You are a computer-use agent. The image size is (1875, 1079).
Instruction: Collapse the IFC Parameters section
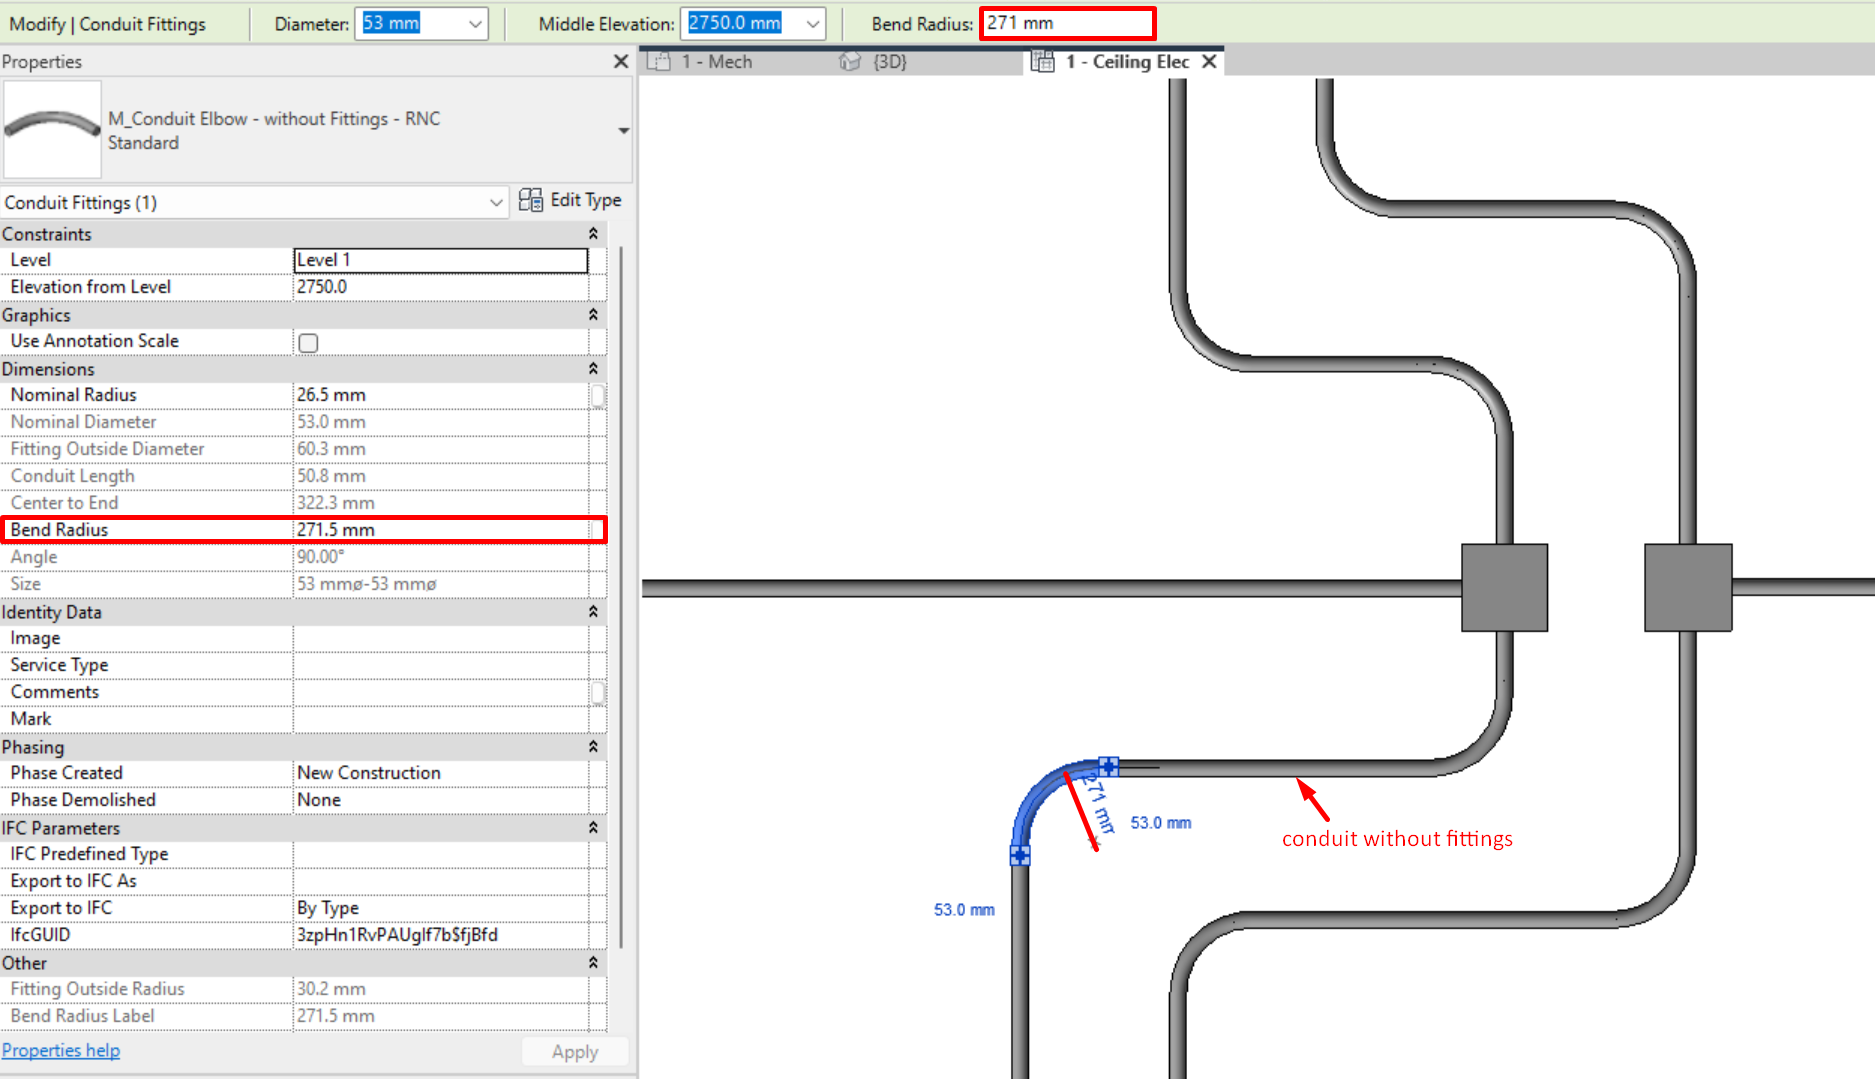coord(593,828)
